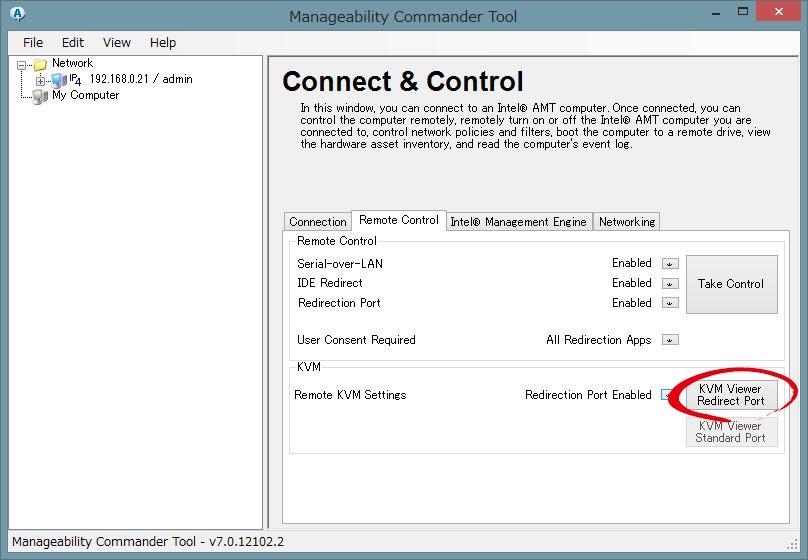The image size is (808, 560).
Task: Minimize the Manageability Commander Tool window
Action: point(715,12)
